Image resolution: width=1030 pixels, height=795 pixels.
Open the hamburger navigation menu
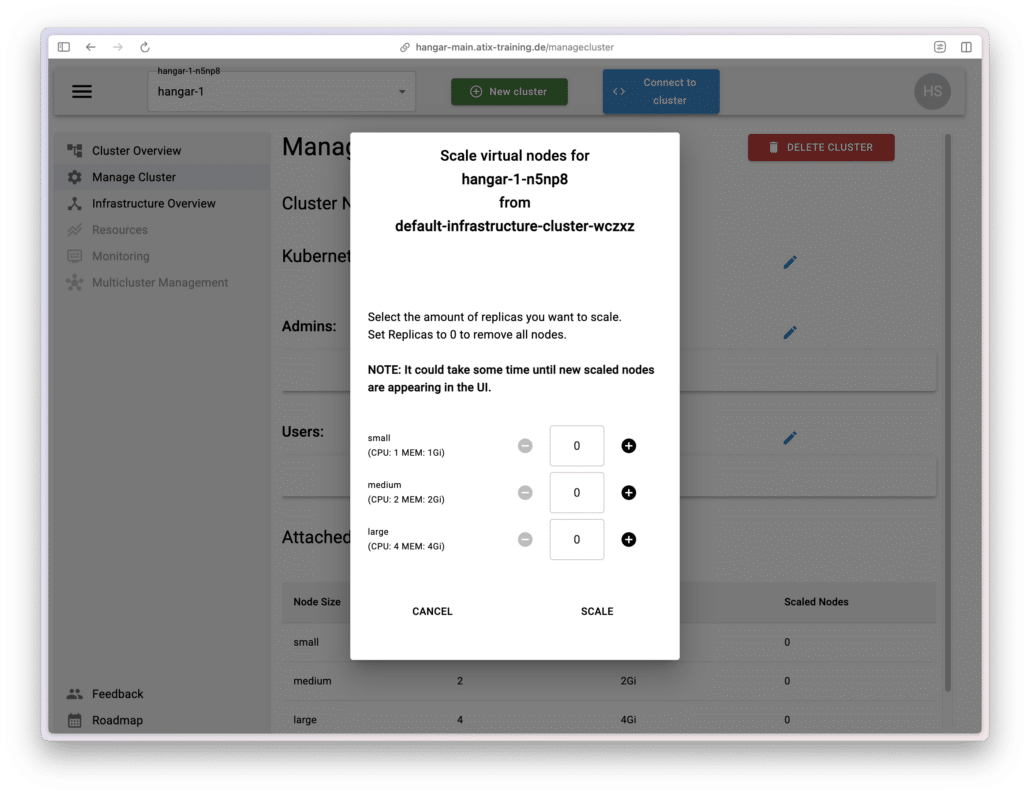(82, 92)
